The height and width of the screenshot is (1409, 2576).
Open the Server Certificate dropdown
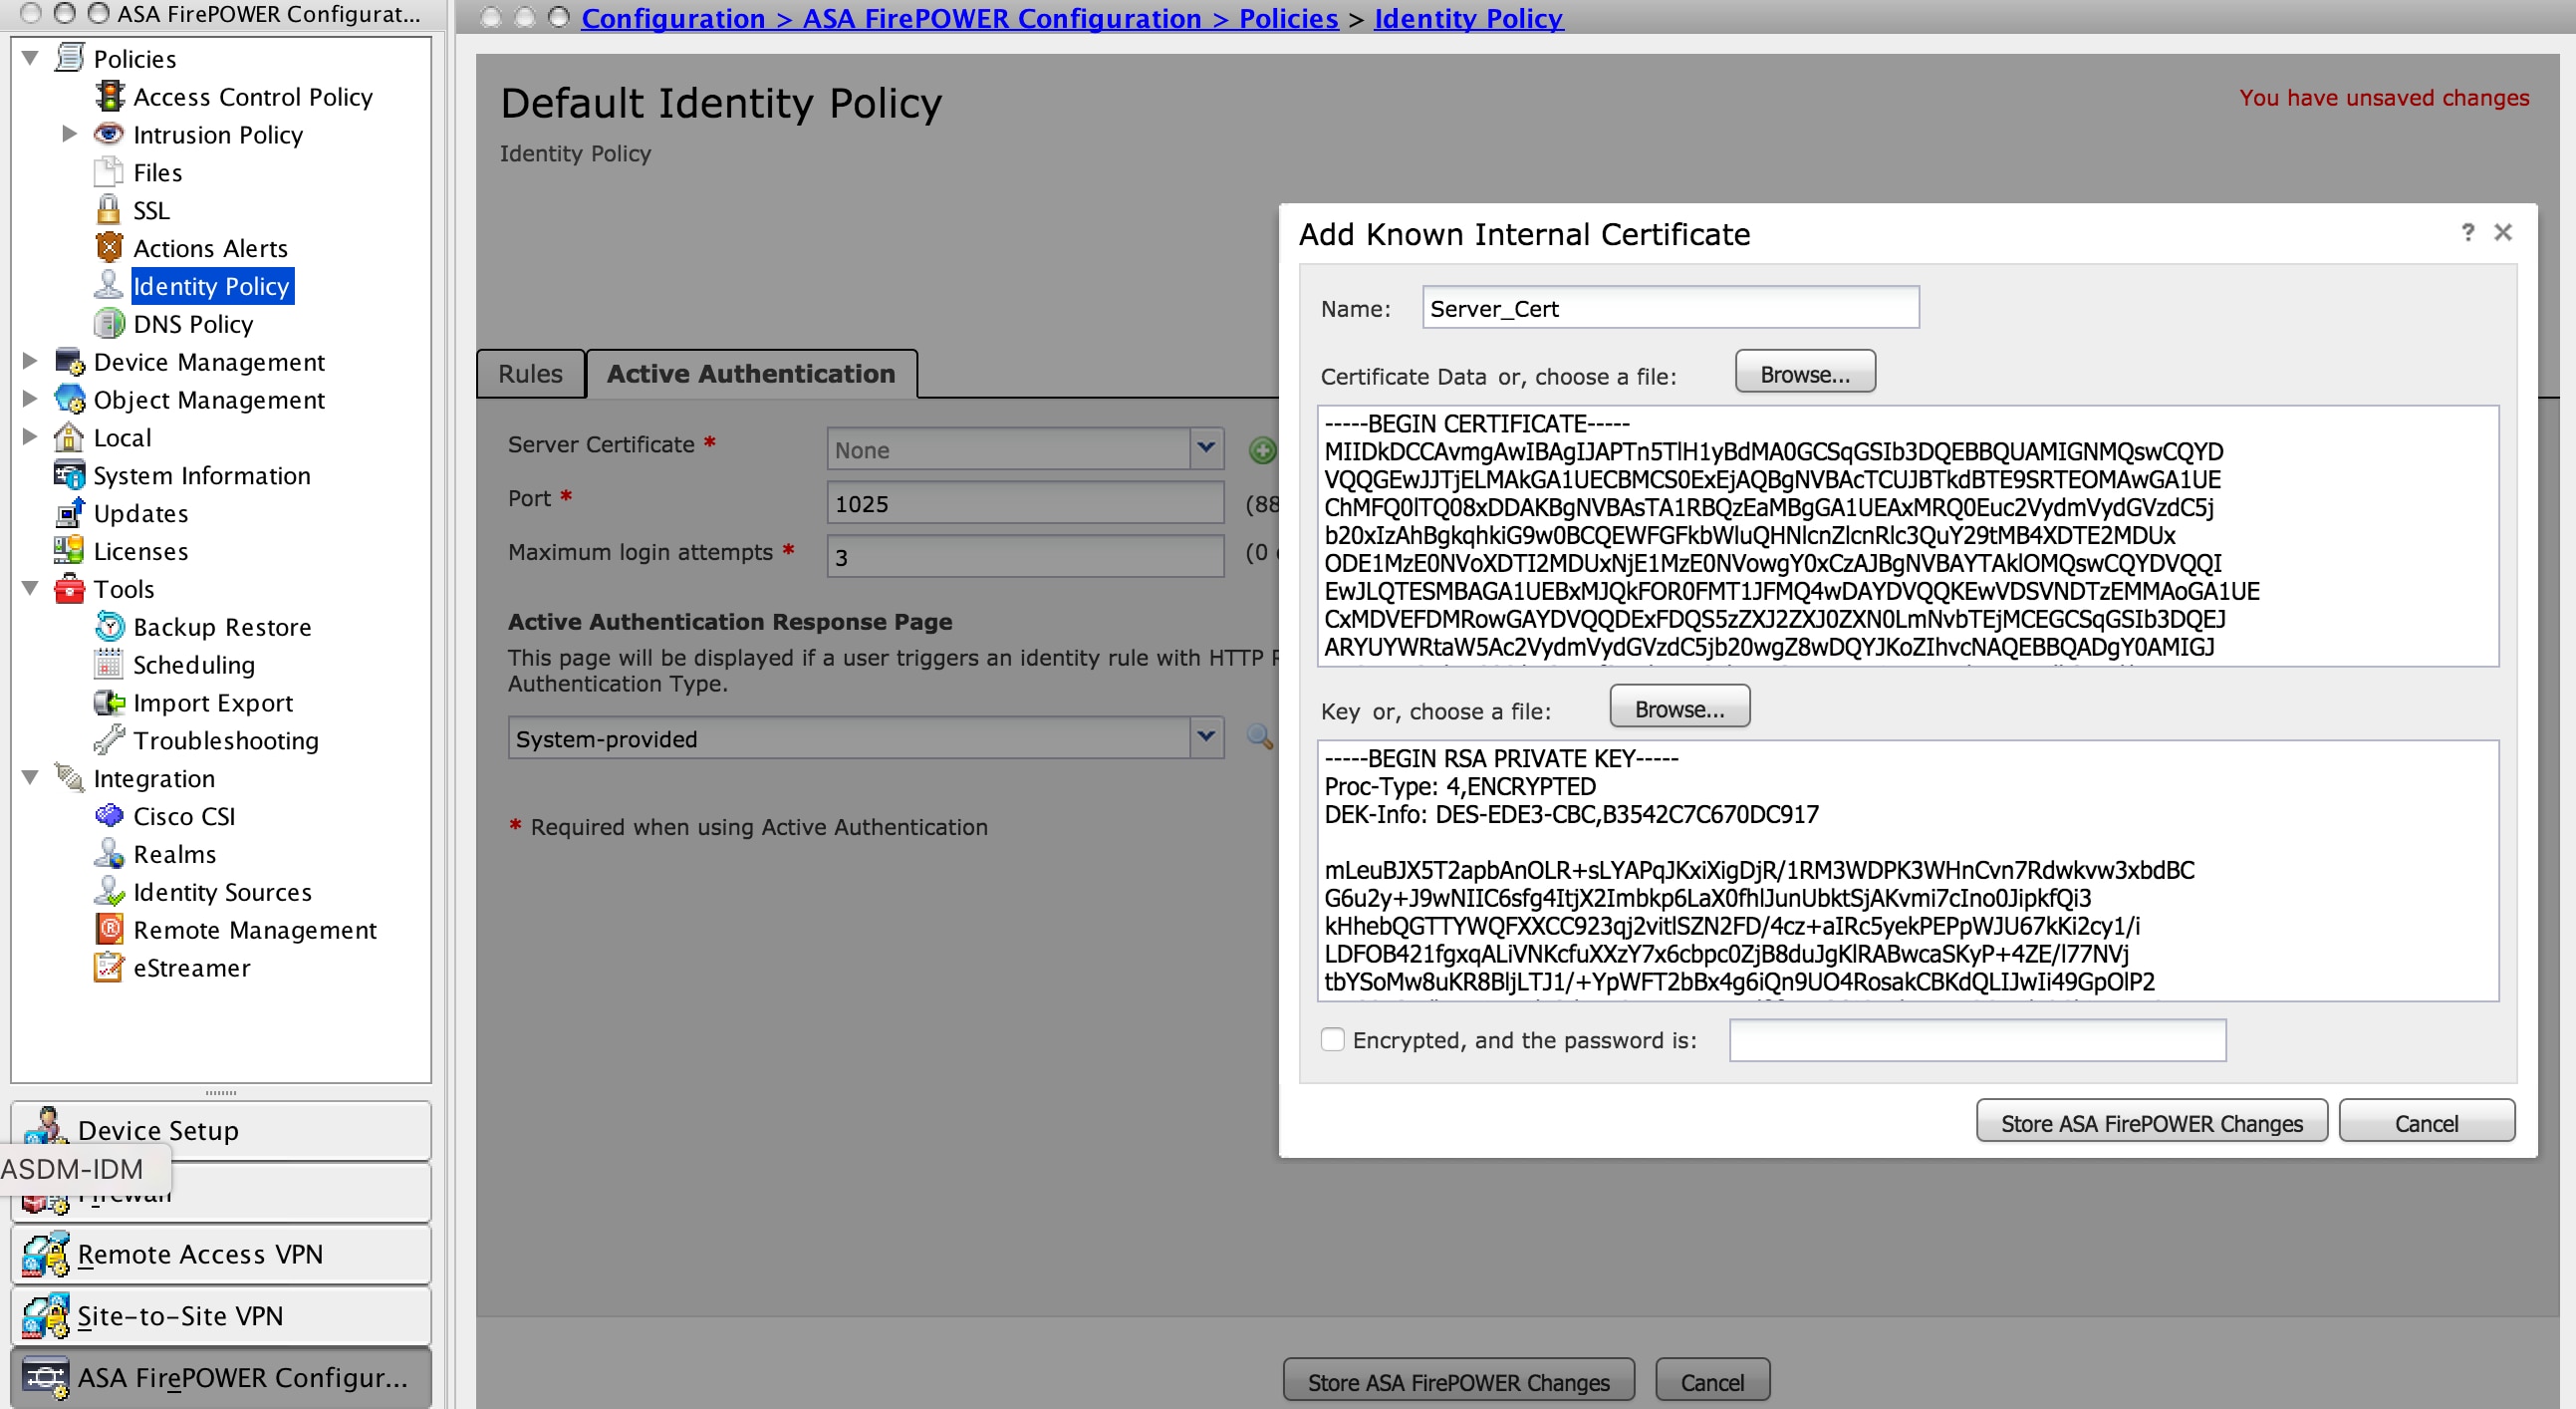1206,448
